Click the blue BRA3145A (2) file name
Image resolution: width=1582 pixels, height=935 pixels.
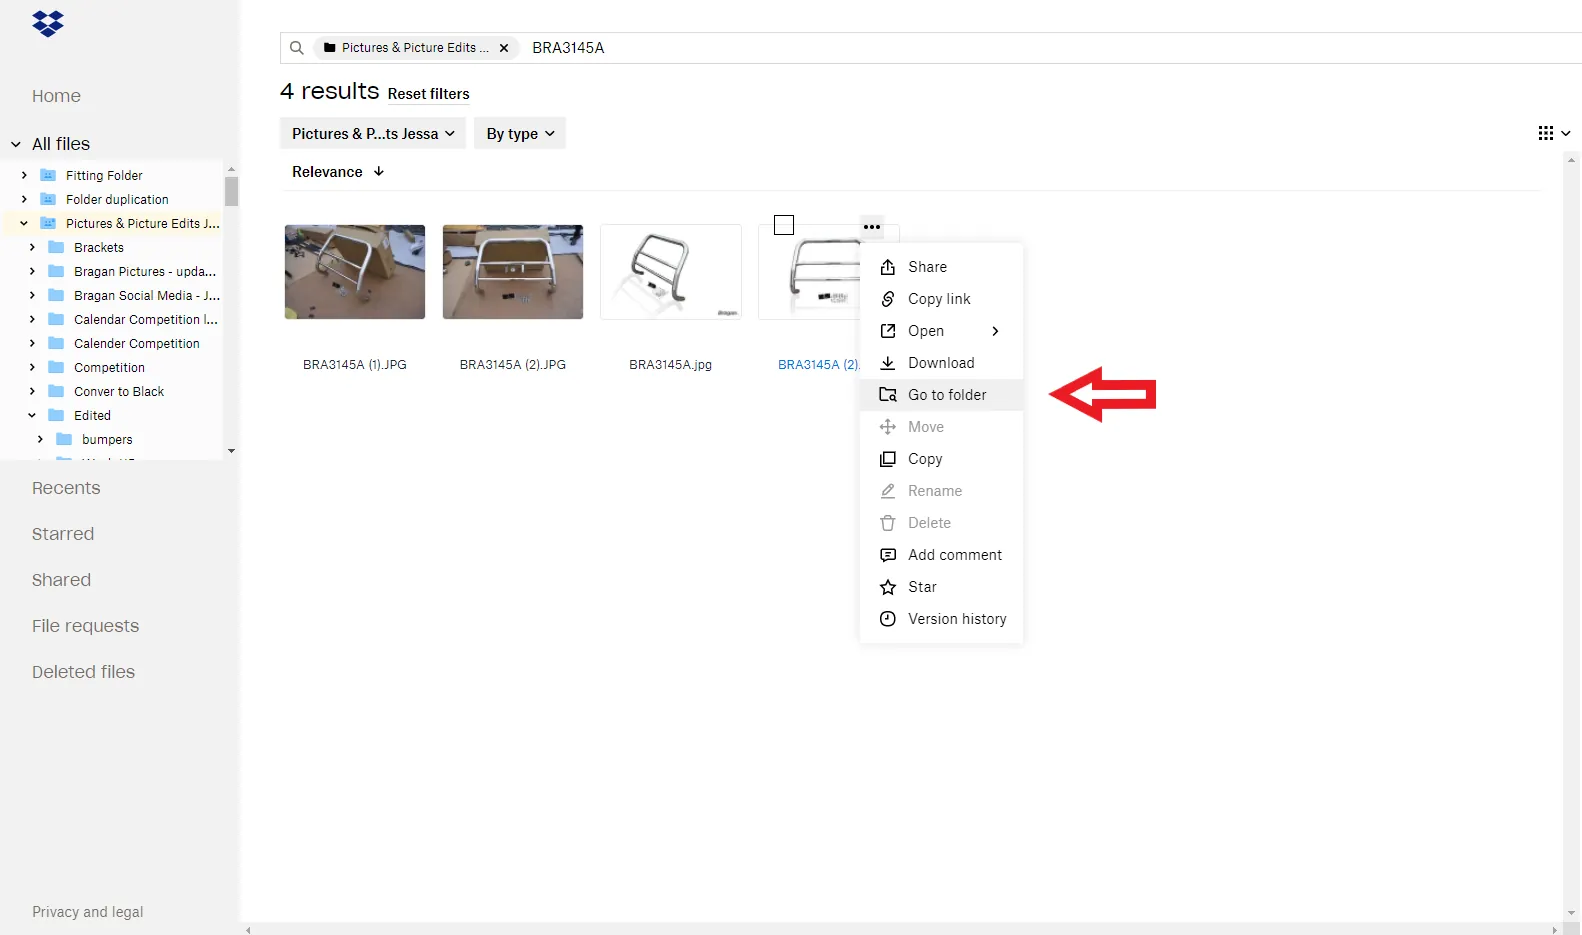[818, 365]
